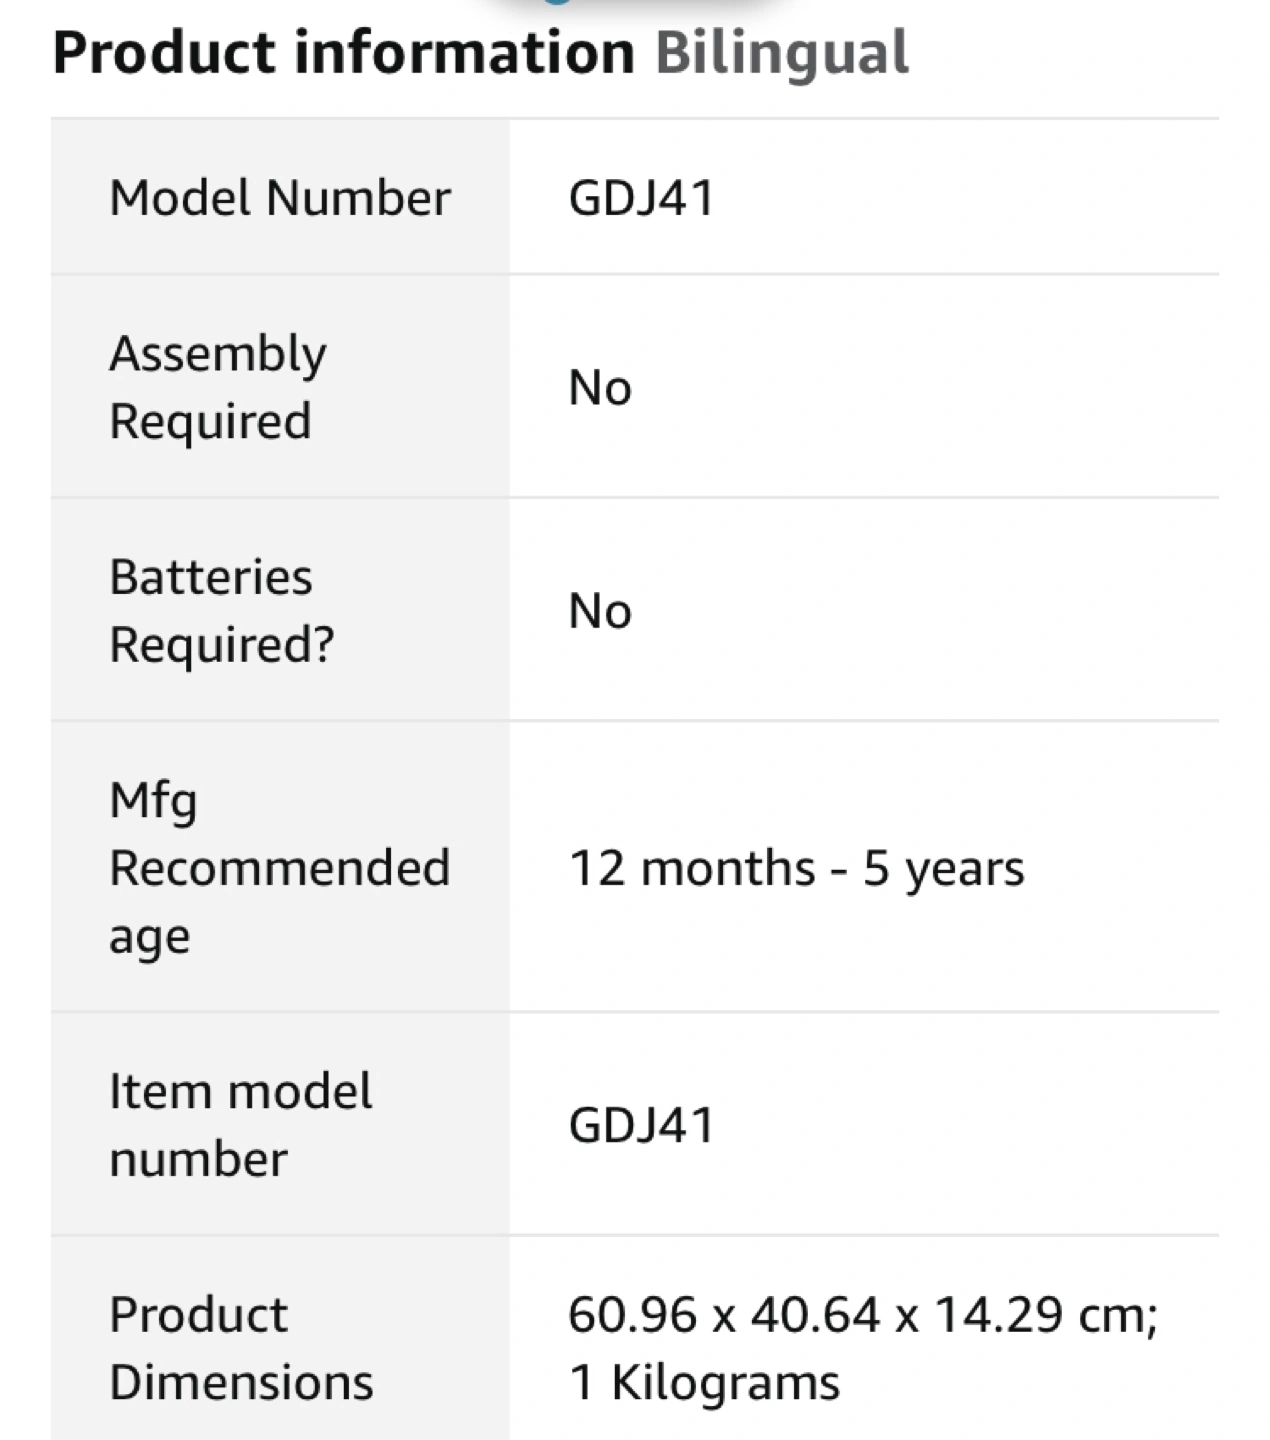Tap the Model Number label

(x=280, y=197)
